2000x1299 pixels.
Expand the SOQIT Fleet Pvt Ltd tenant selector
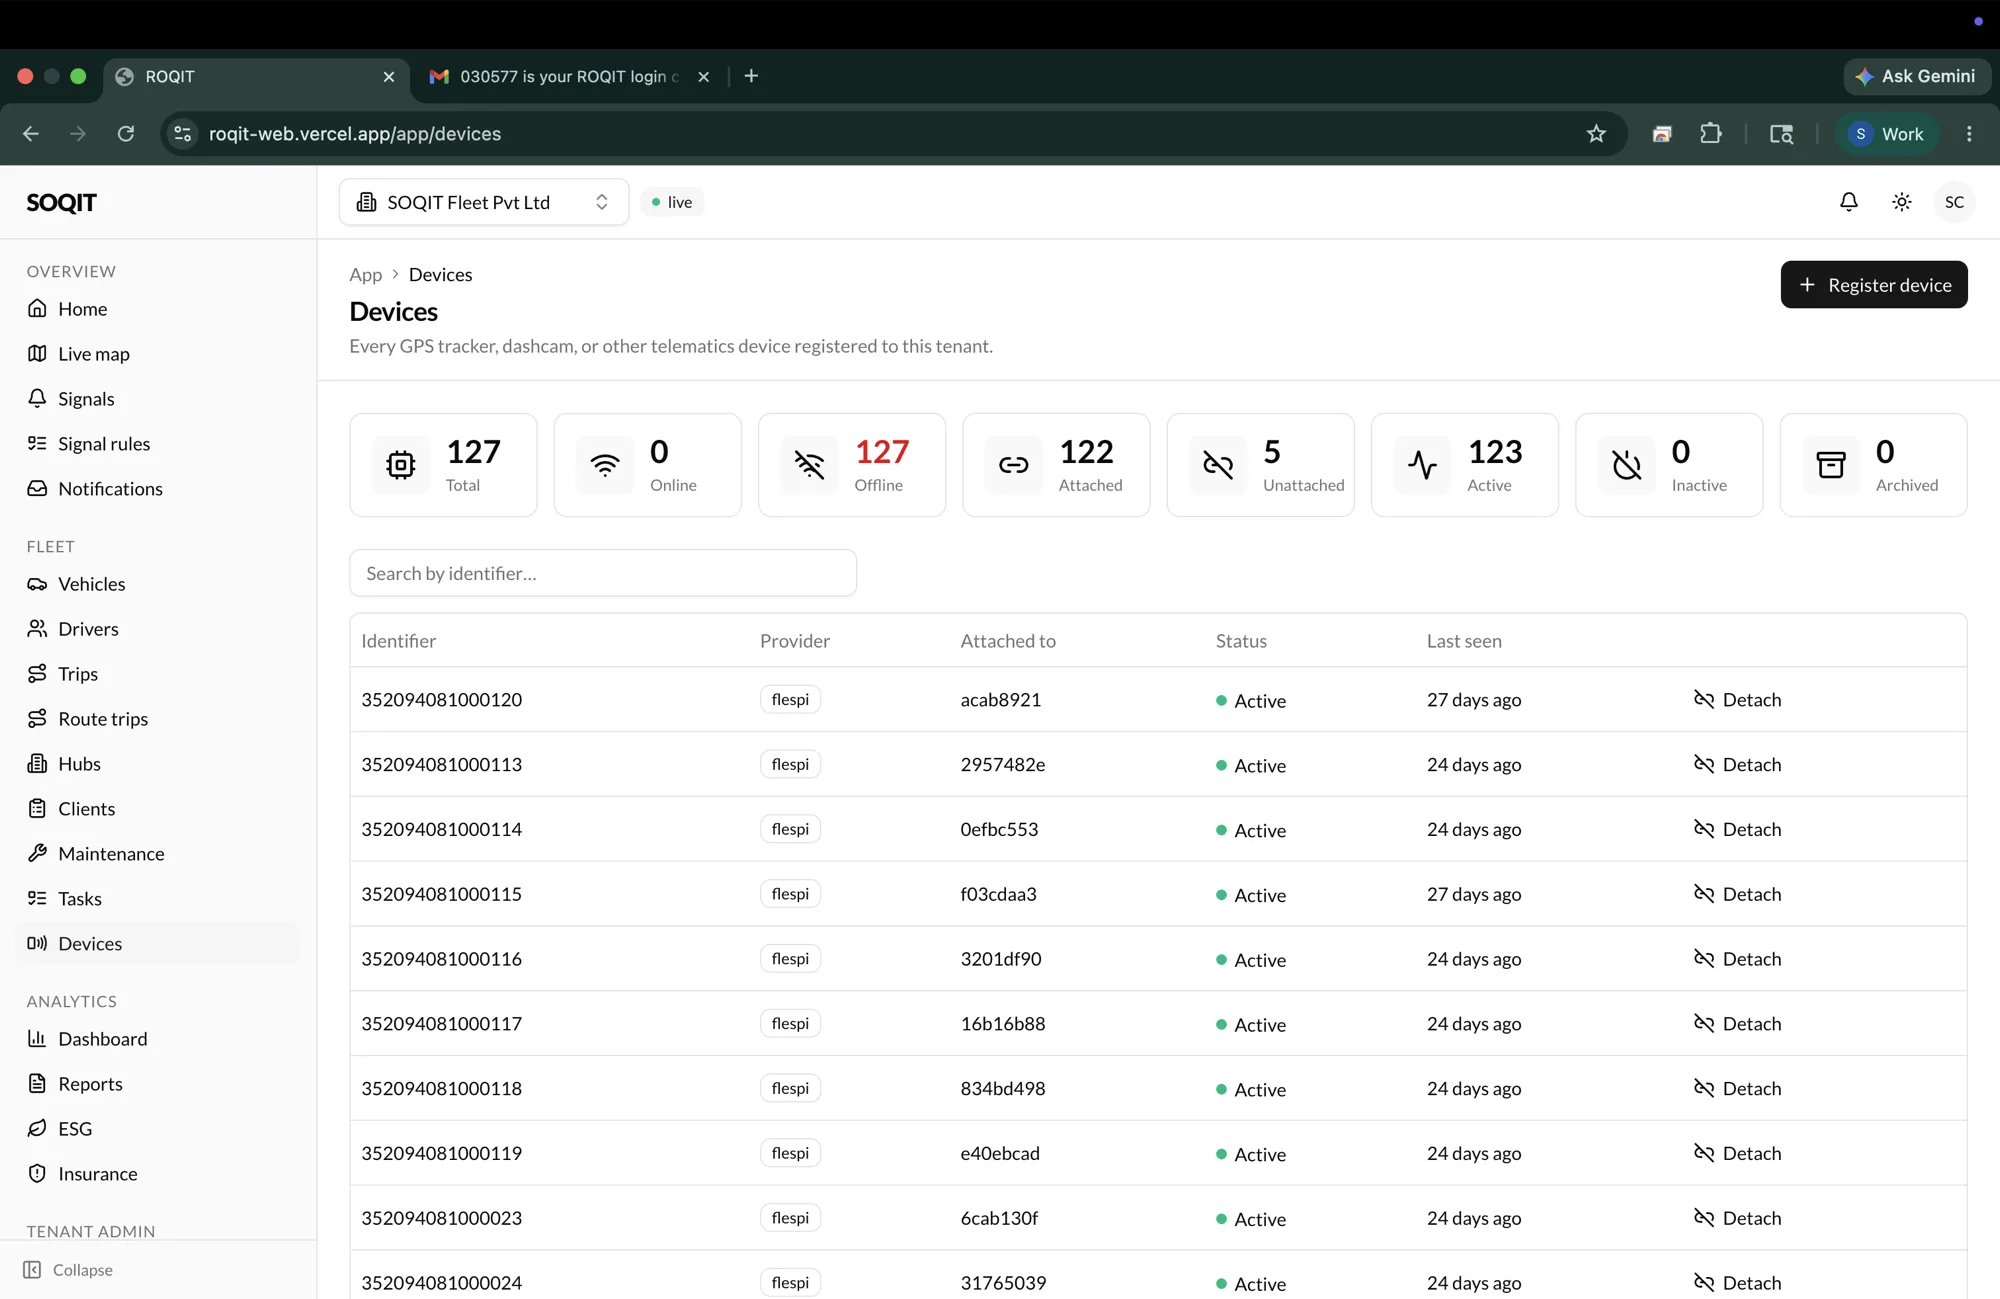coord(484,202)
